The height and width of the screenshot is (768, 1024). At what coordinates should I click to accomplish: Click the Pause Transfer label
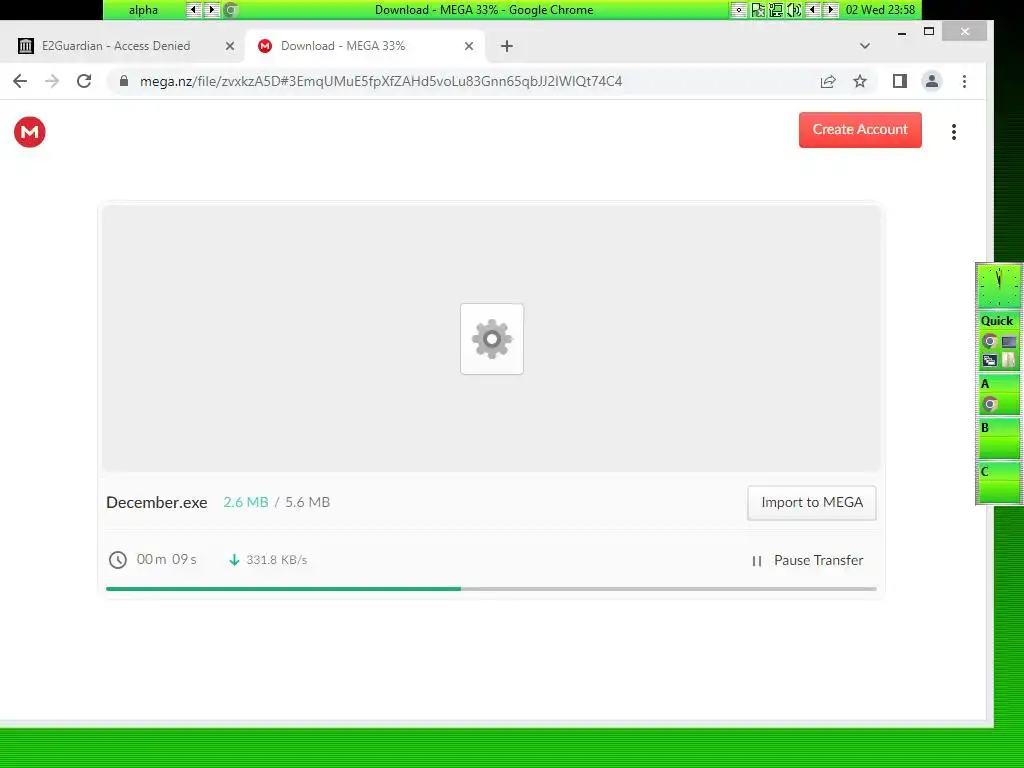(818, 560)
